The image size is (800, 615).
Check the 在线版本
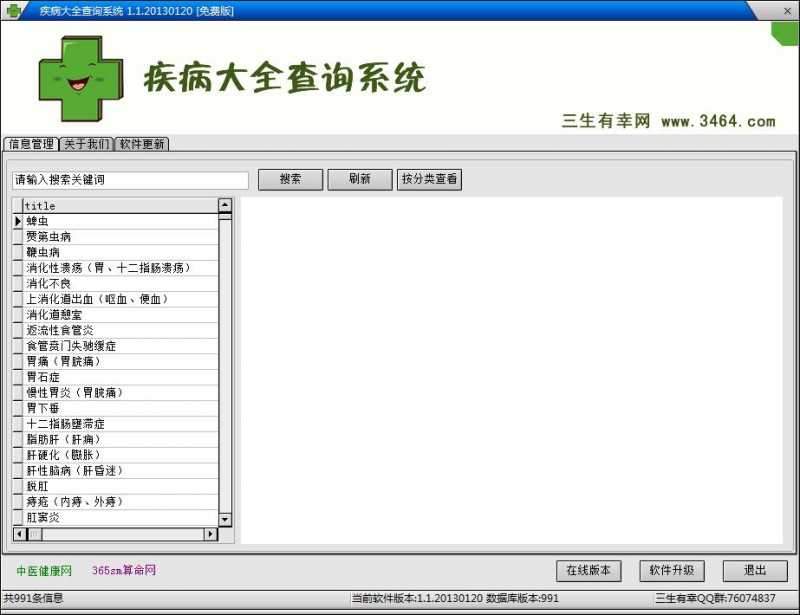coord(588,570)
